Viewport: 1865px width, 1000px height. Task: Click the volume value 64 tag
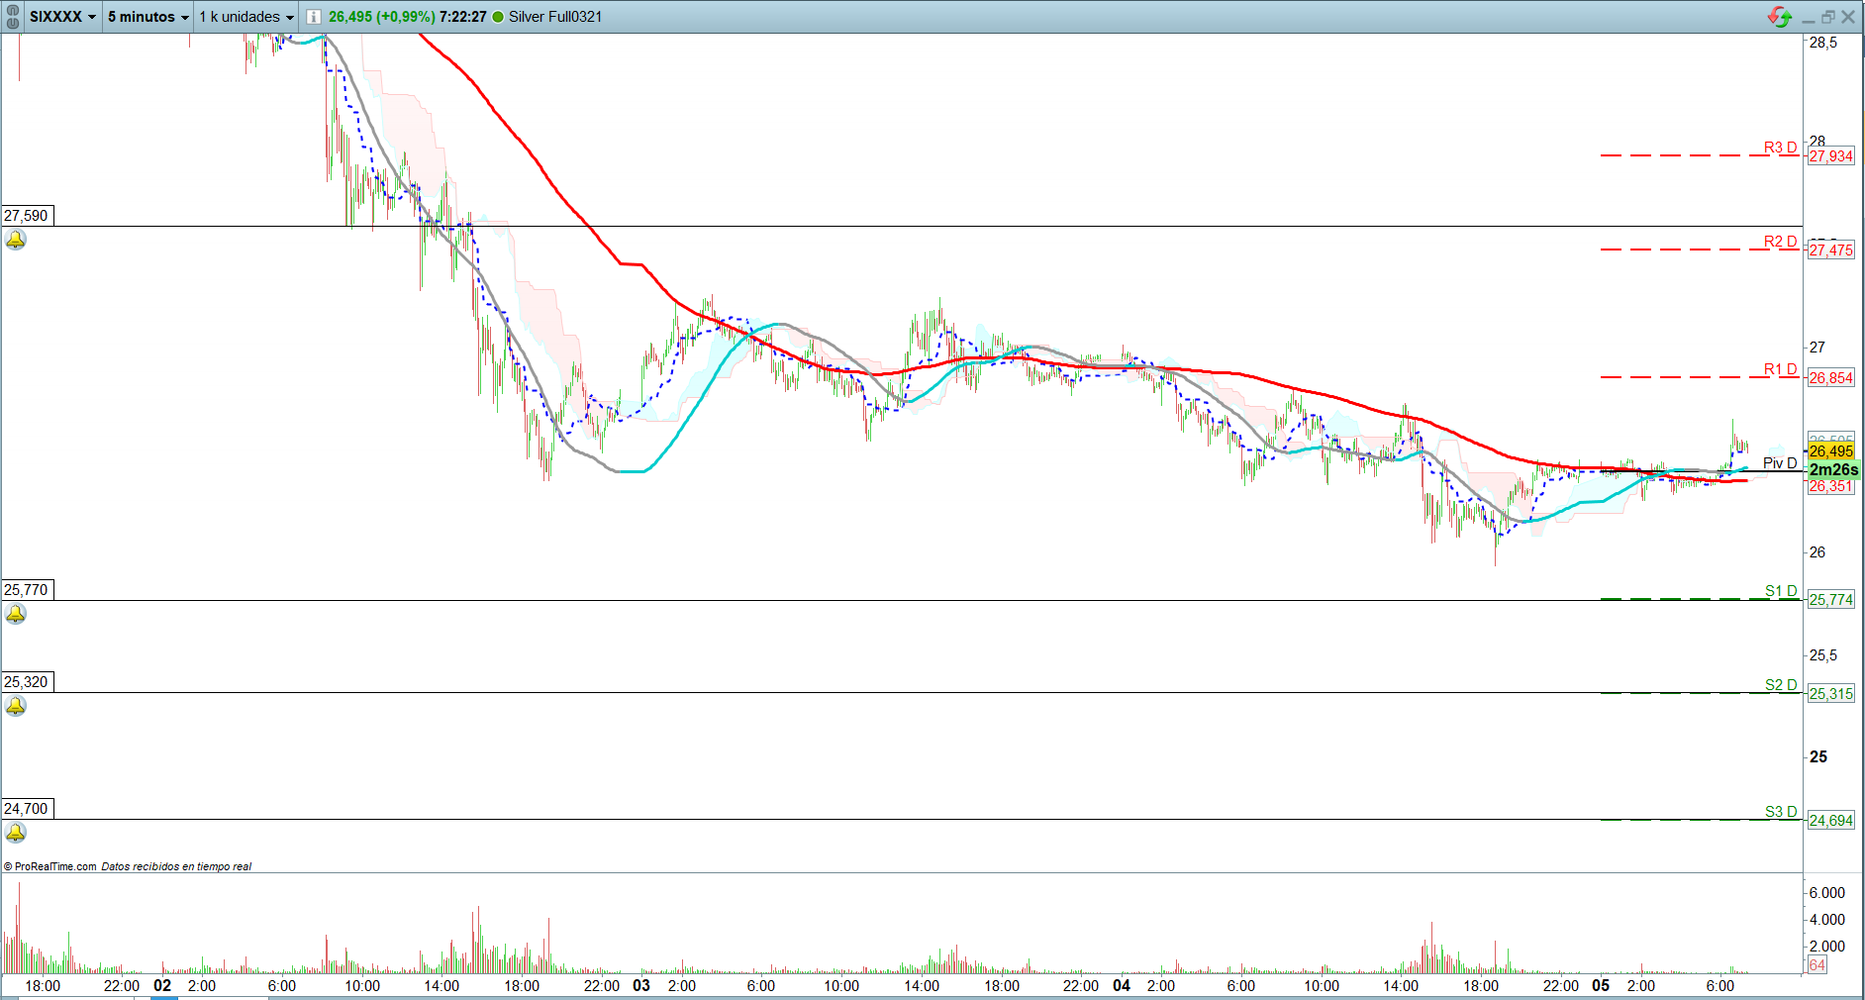tap(1817, 965)
